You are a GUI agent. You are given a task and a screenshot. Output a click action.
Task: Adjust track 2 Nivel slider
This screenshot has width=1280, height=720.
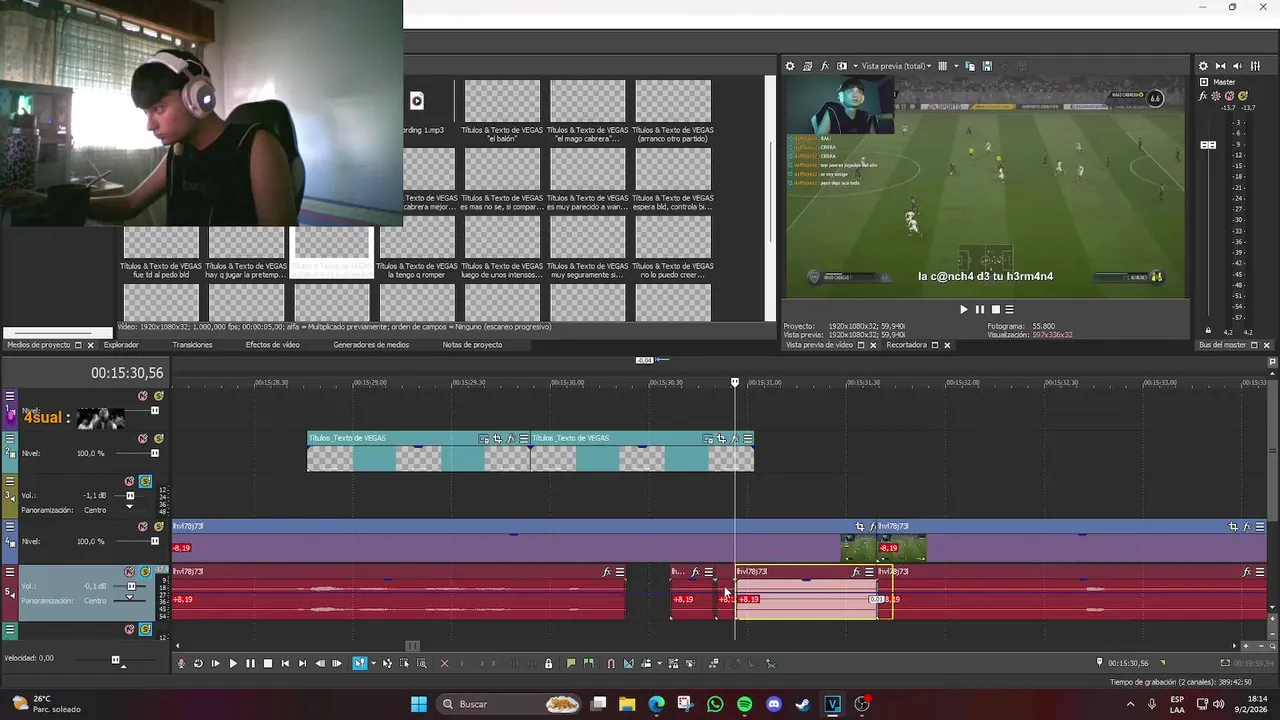[154, 453]
